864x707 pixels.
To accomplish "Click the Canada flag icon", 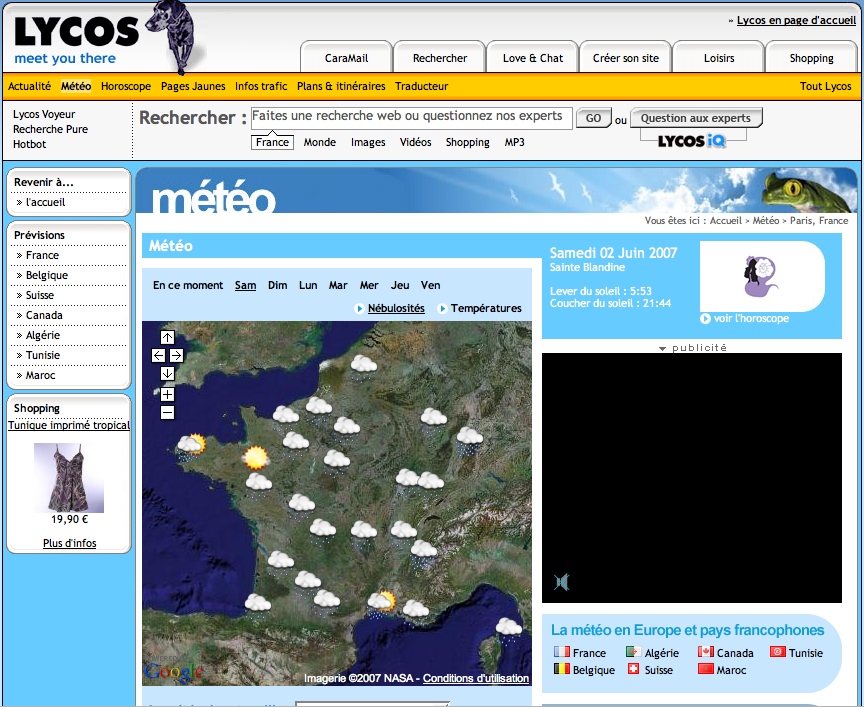I will 705,652.
